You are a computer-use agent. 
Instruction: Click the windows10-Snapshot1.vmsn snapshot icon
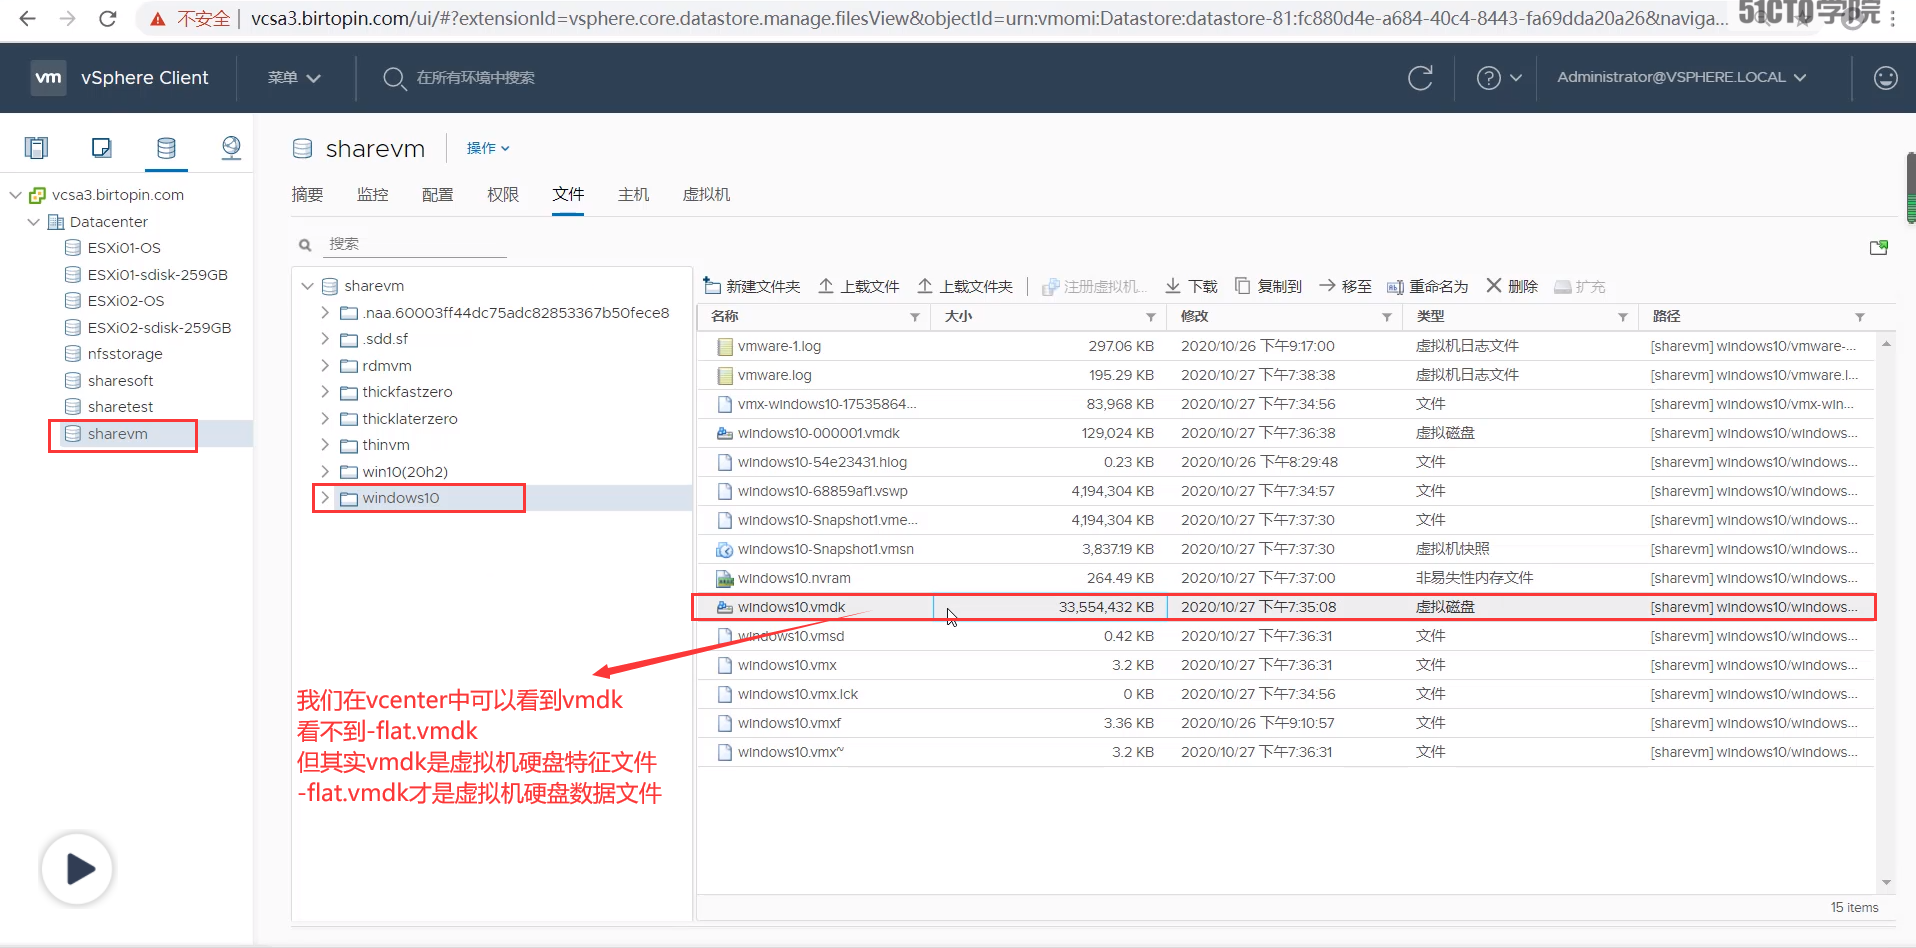tap(725, 550)
